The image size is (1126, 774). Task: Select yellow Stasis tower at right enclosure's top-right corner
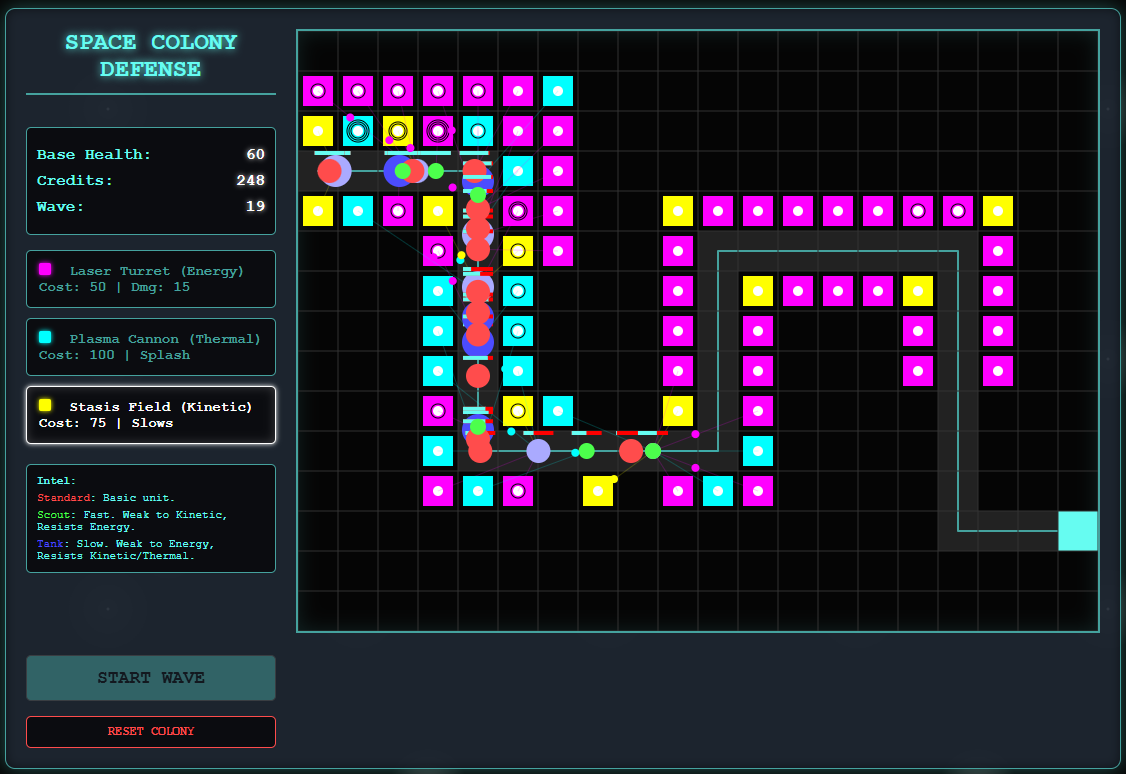tap(998, 211)
